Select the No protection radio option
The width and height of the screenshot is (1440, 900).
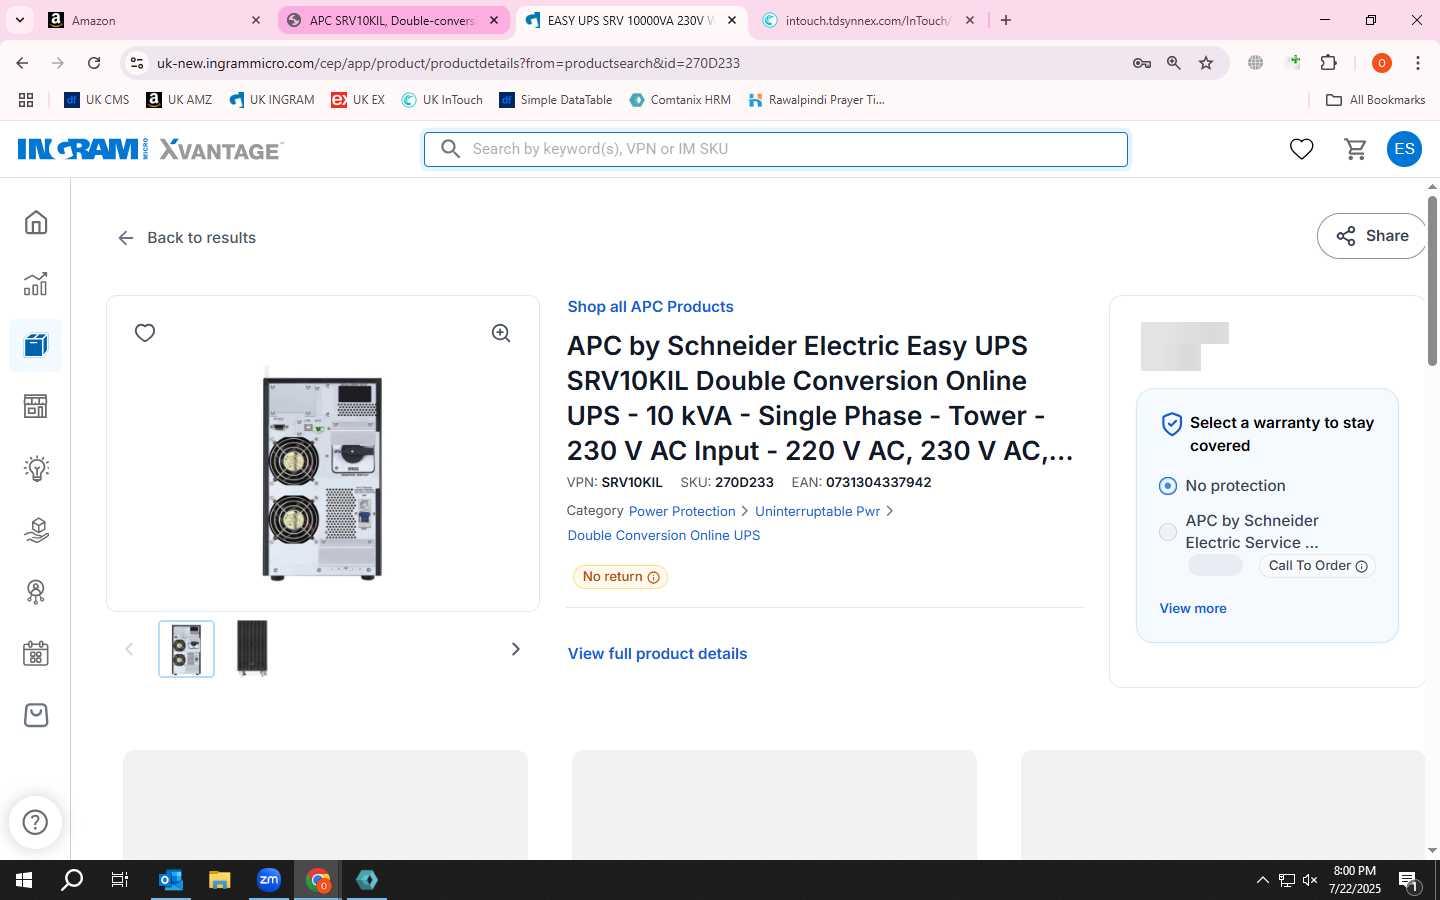(1167, 486)
